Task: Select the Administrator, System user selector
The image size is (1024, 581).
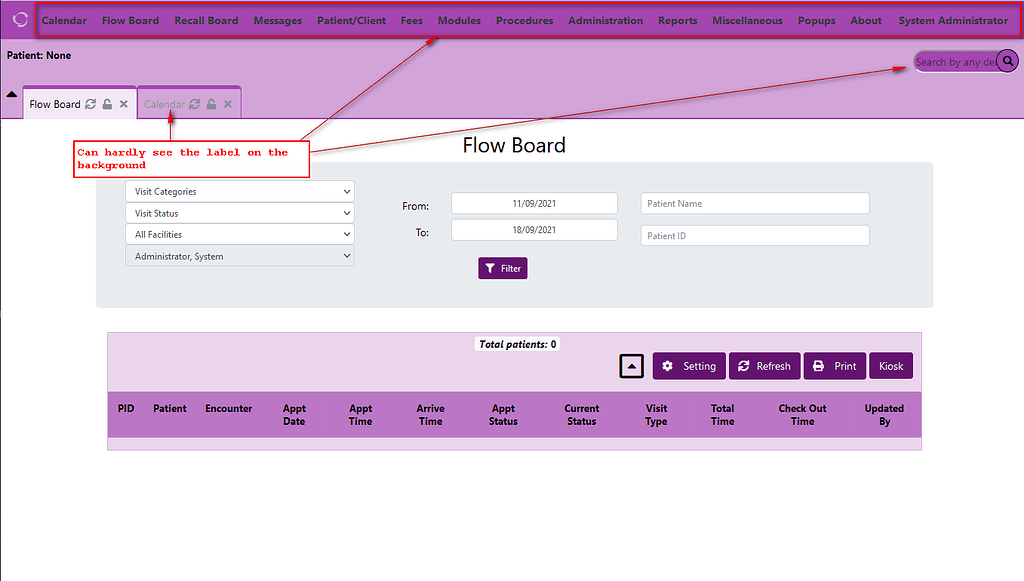Action: click(239, 255)
